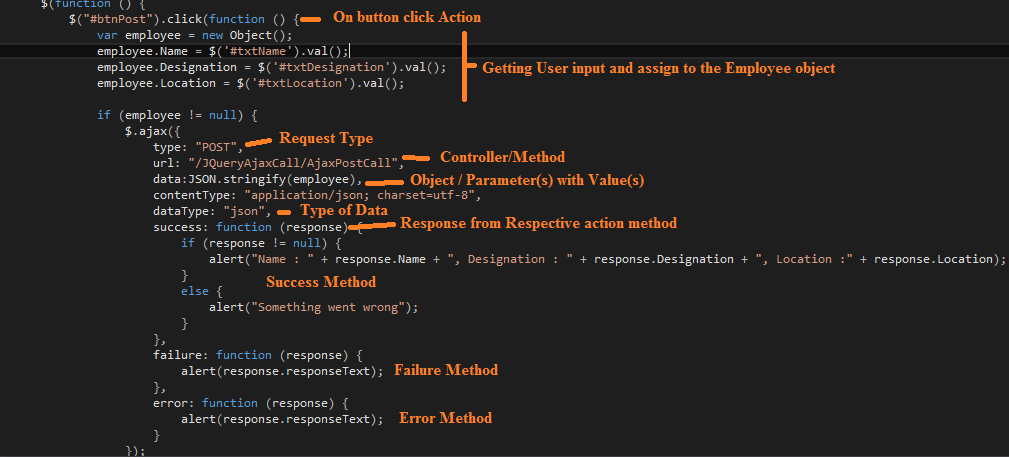The width and height of the screenshot is (1009, 457).
Task: Click the "Error Method" annotation label
Action: click(x=445, y=418)
